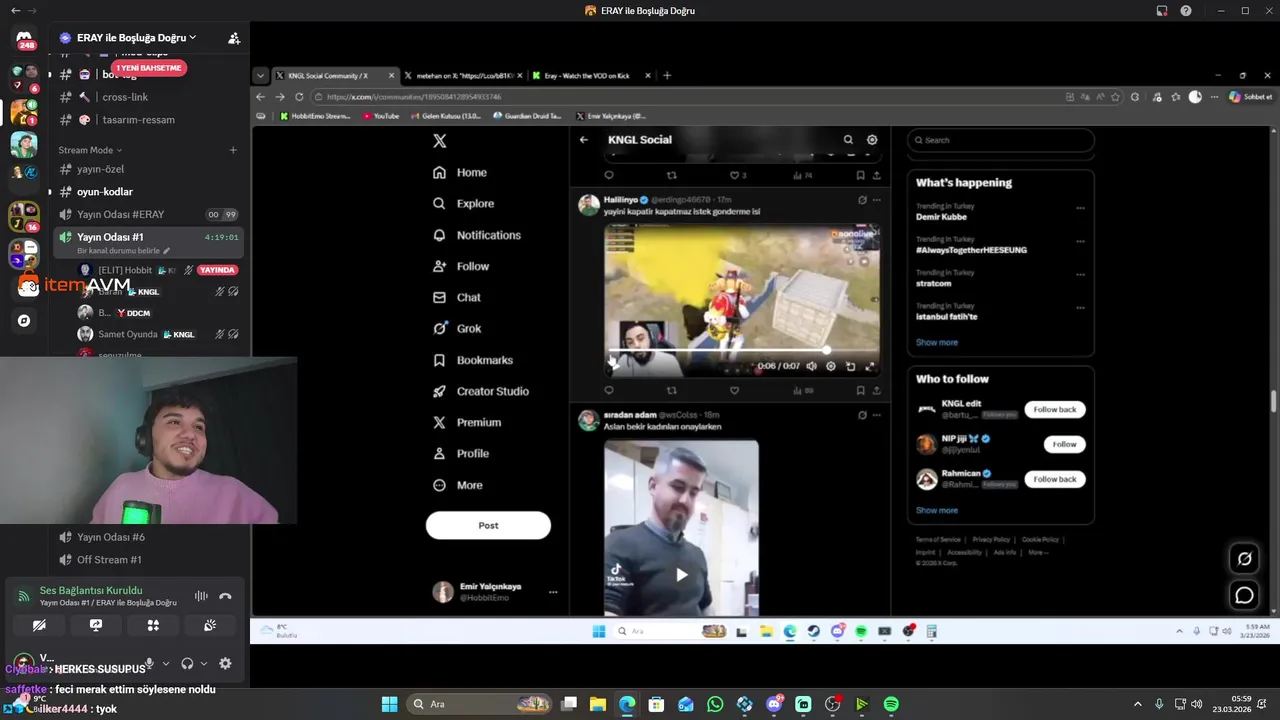Disconnect from the Discord voice call
Image resolution: width=1280 pixels, height=720 pixels.
pos(225,596)
